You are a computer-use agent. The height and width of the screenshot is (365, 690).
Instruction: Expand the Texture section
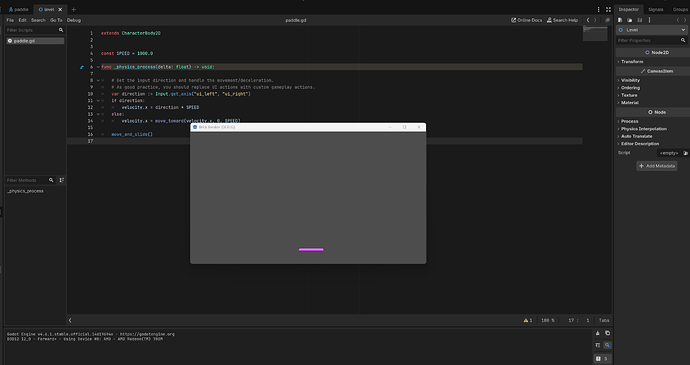tap(629, 96)
